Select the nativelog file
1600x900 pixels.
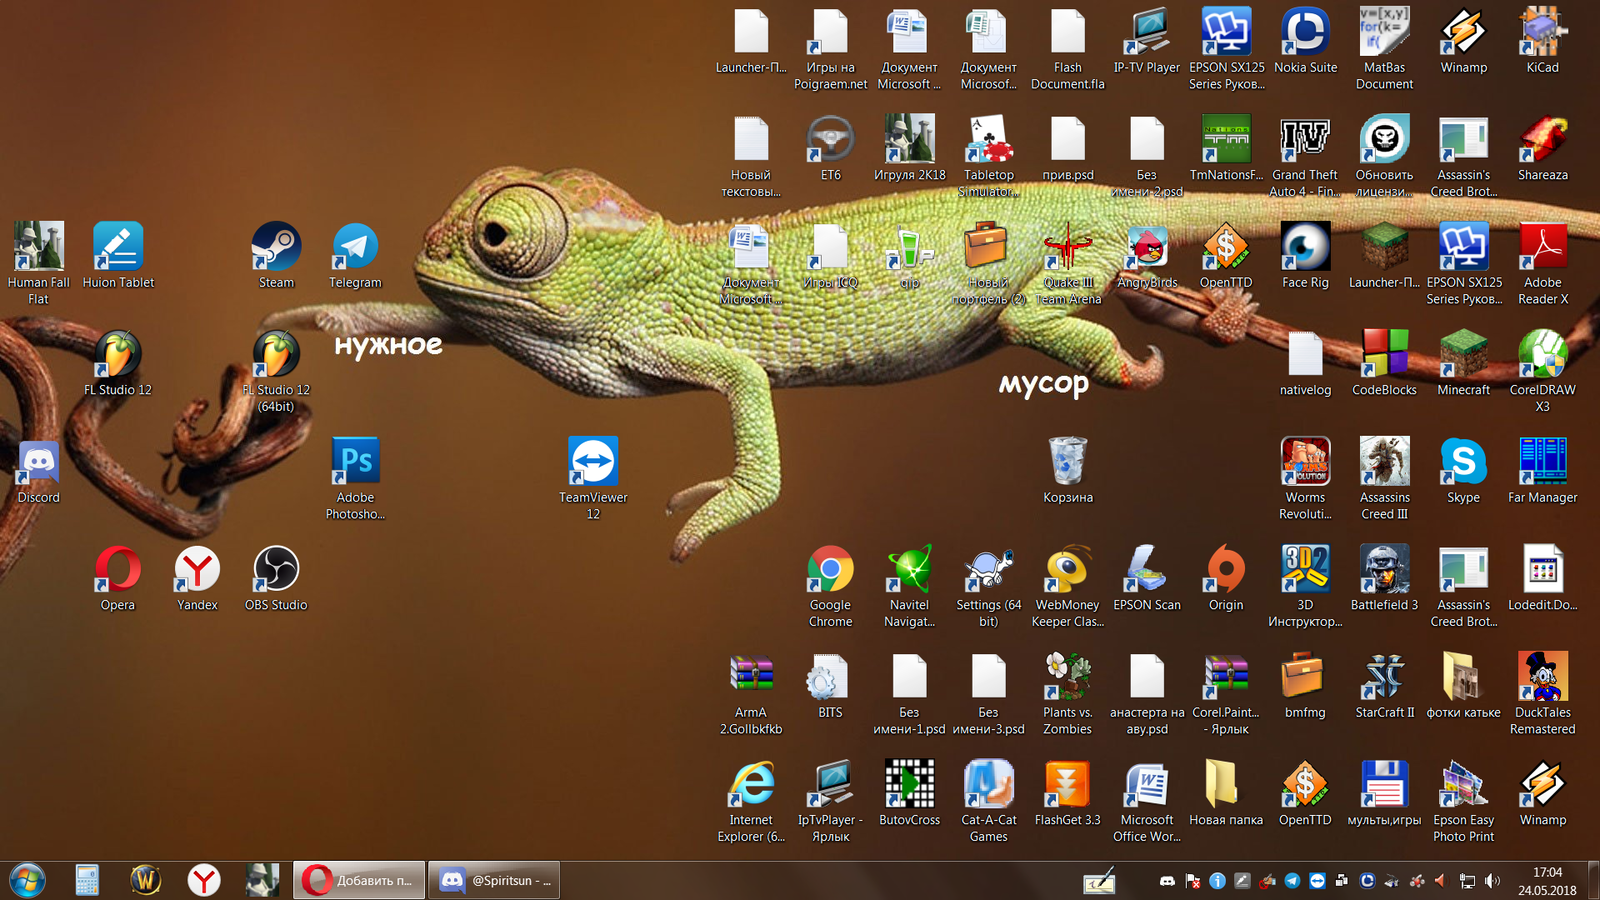1305,364
